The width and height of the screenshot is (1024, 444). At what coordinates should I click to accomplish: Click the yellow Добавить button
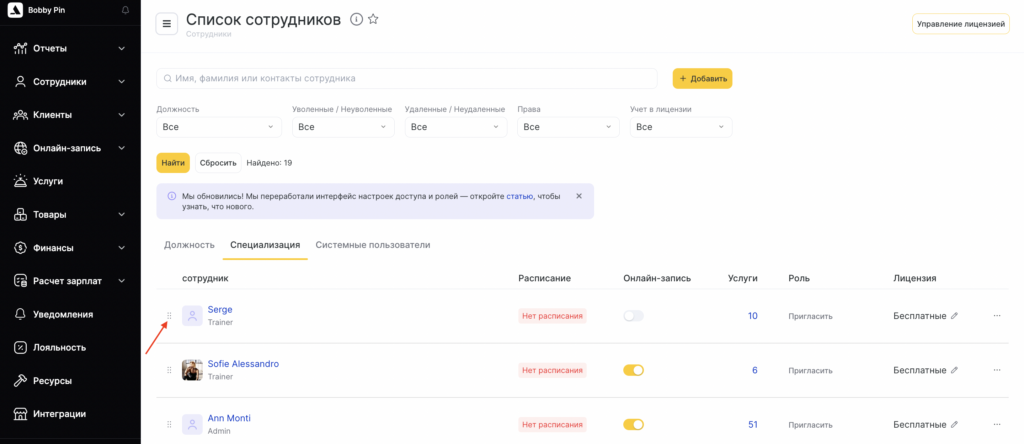click(x=702, y=78)
